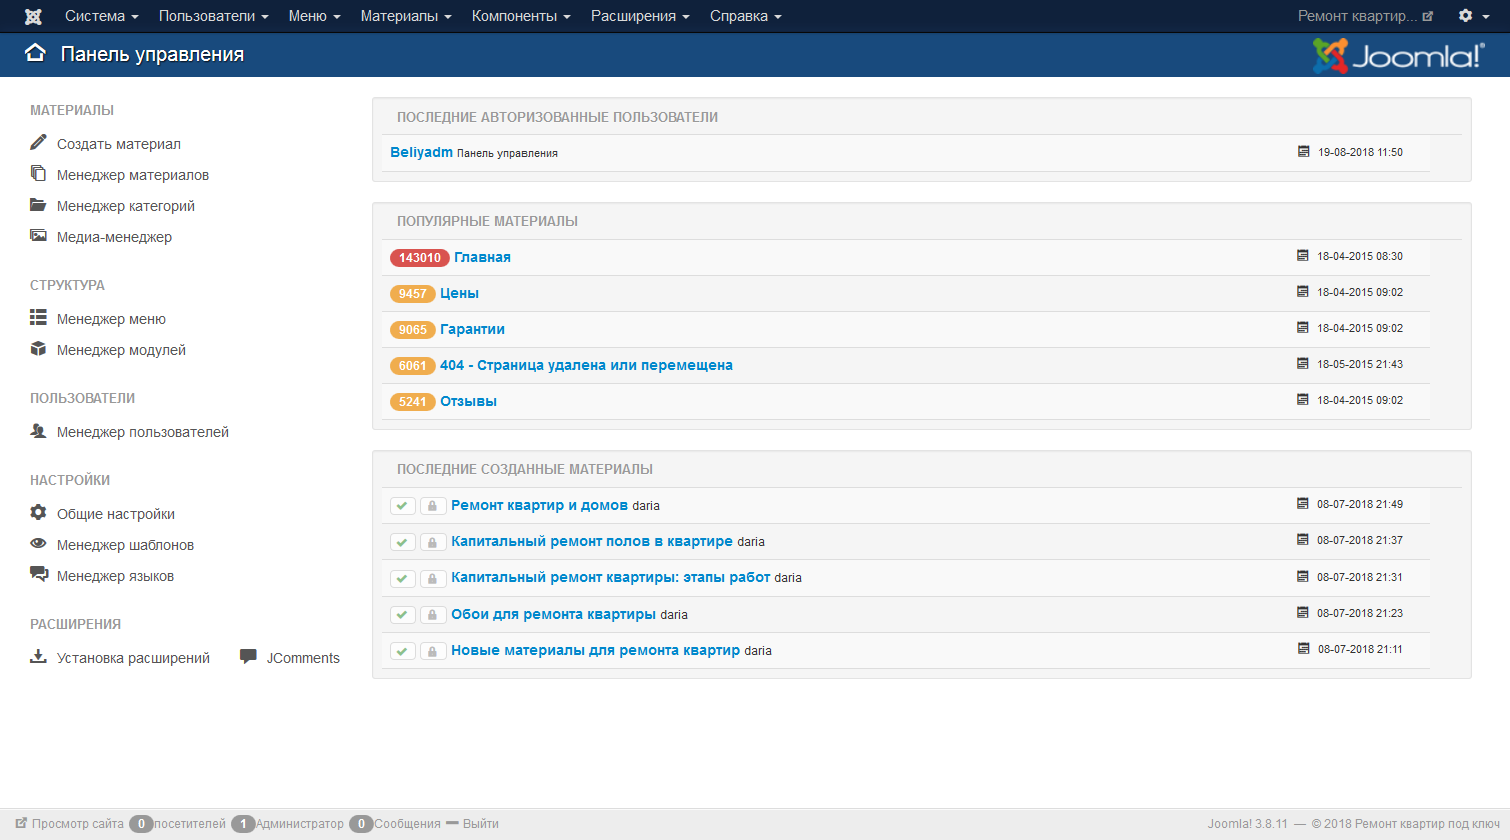The image size is (1510, 840).
Task: Toggle published check for Новые материалы для ремонта квартир
Action: click(x=402, y=651)
